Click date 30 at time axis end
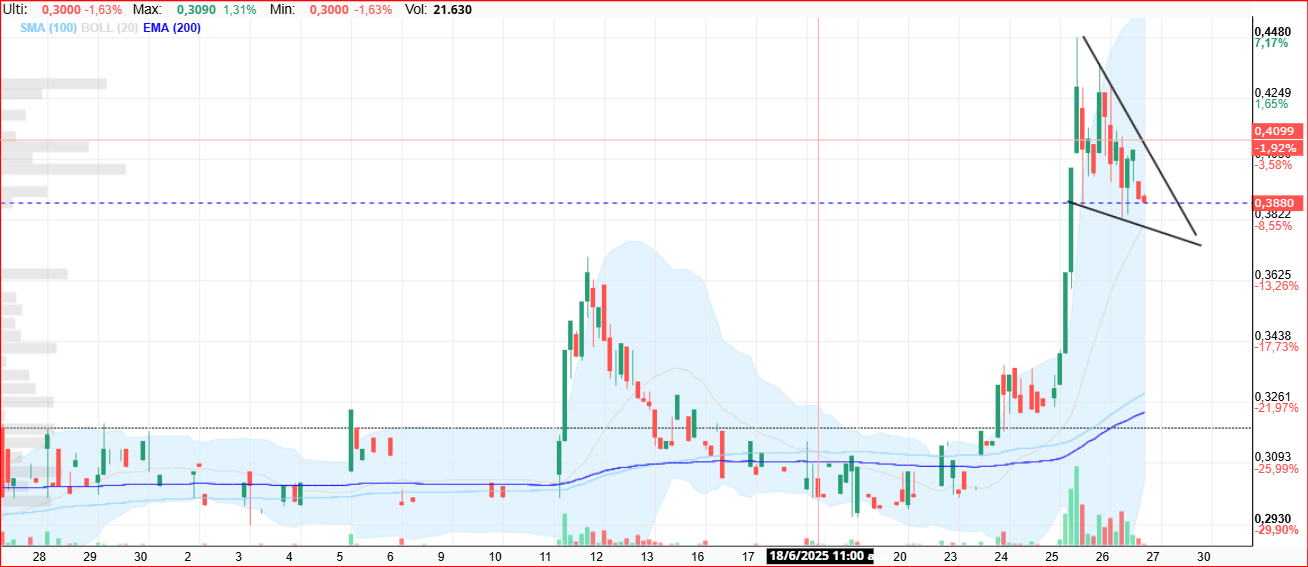Image resolution: width=1308 pixels, height=567 pixels. point(1203,556)
